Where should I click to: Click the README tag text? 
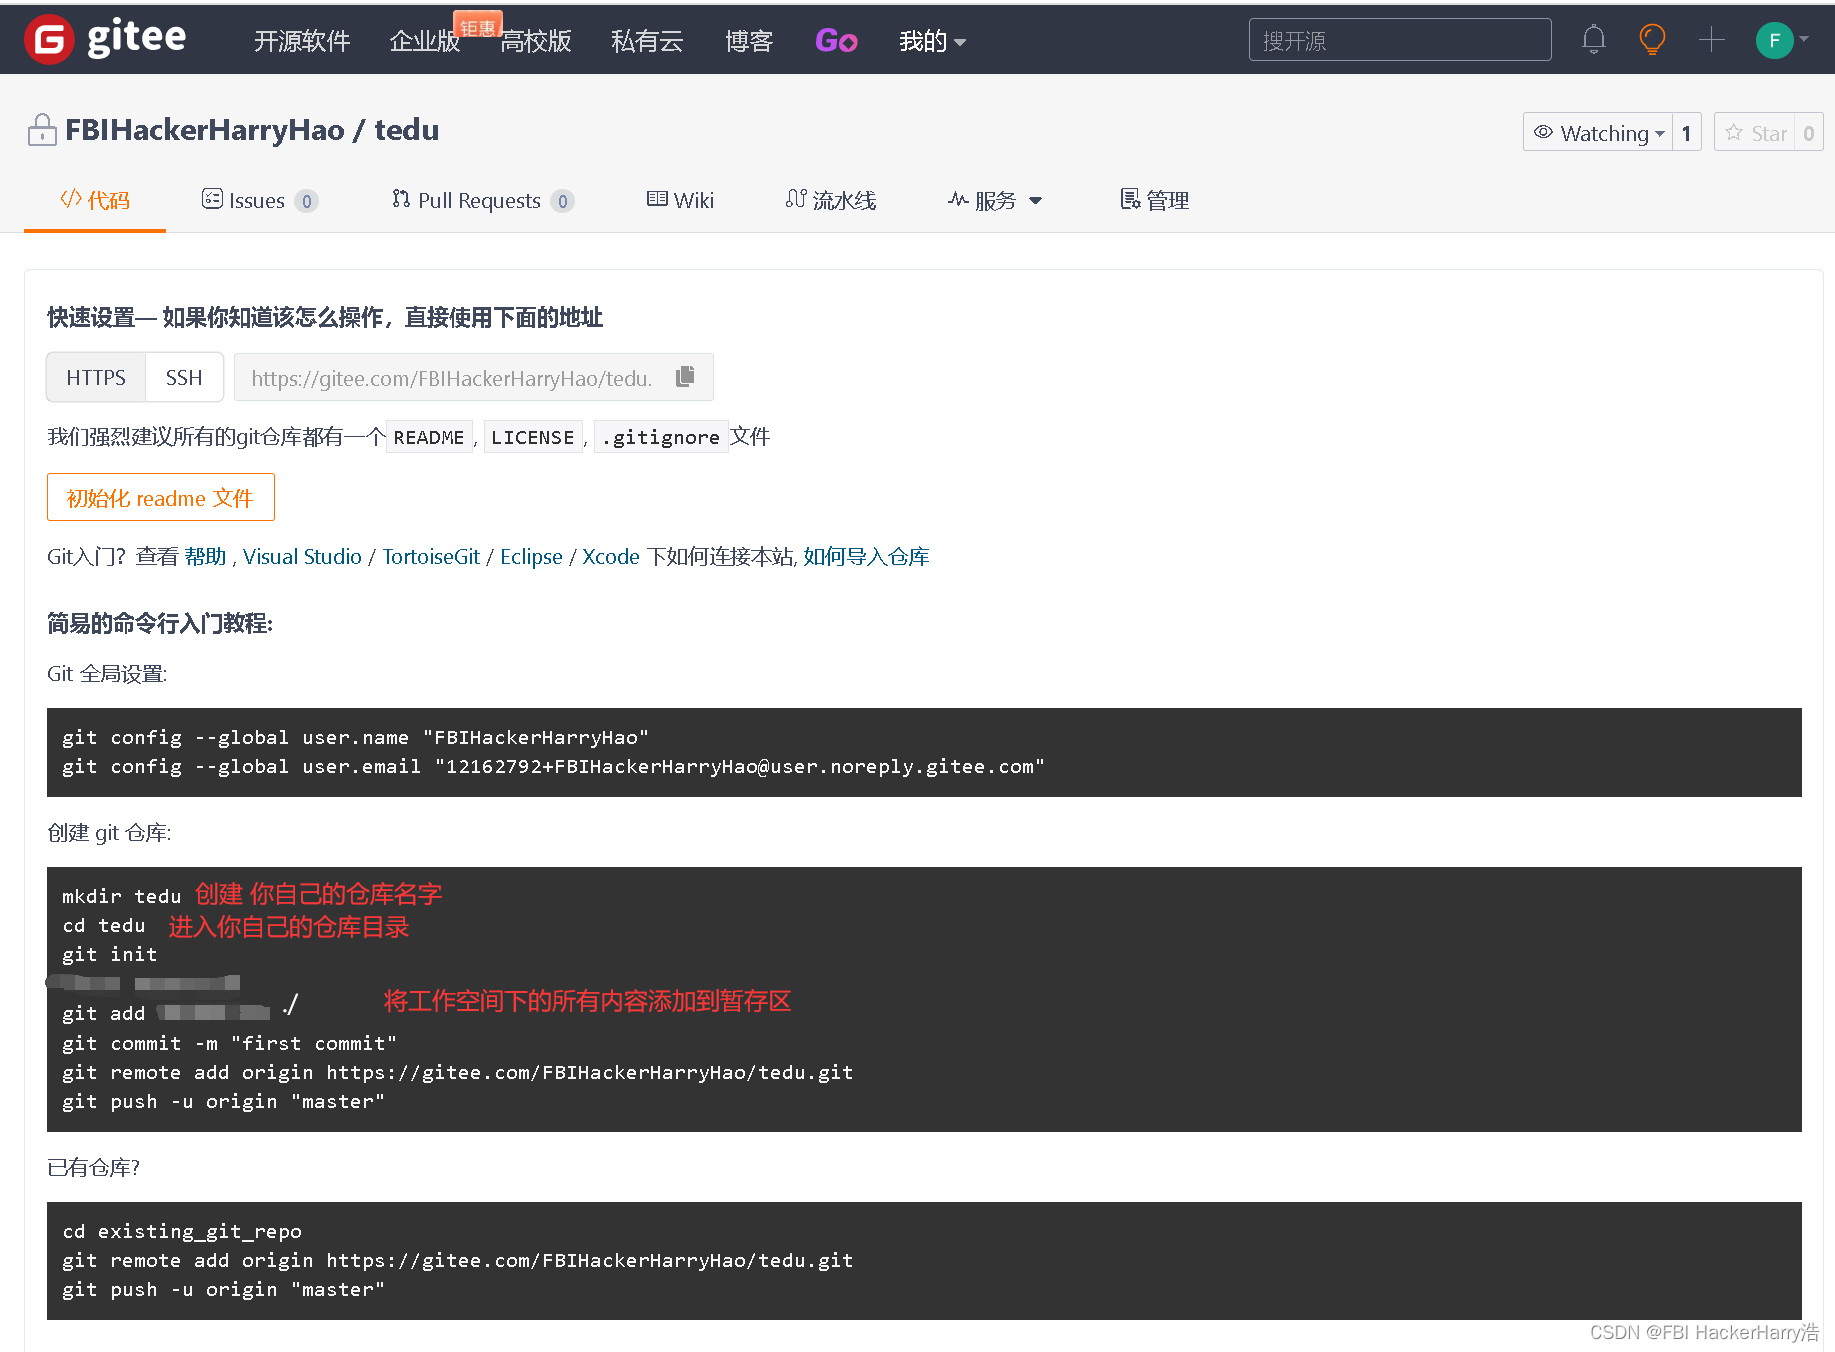point(429,437)
